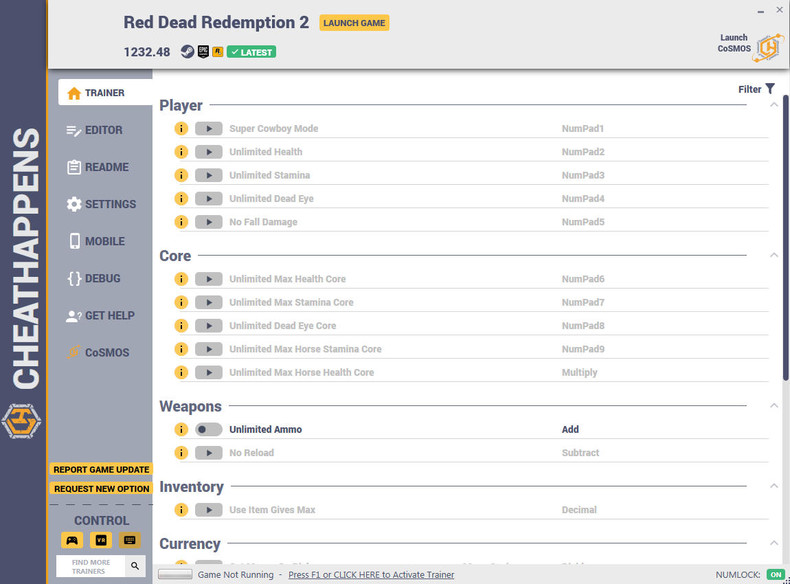Screen dimensions: 790x584
Task: Collapse the Core section
Action: tap(774, 255)
